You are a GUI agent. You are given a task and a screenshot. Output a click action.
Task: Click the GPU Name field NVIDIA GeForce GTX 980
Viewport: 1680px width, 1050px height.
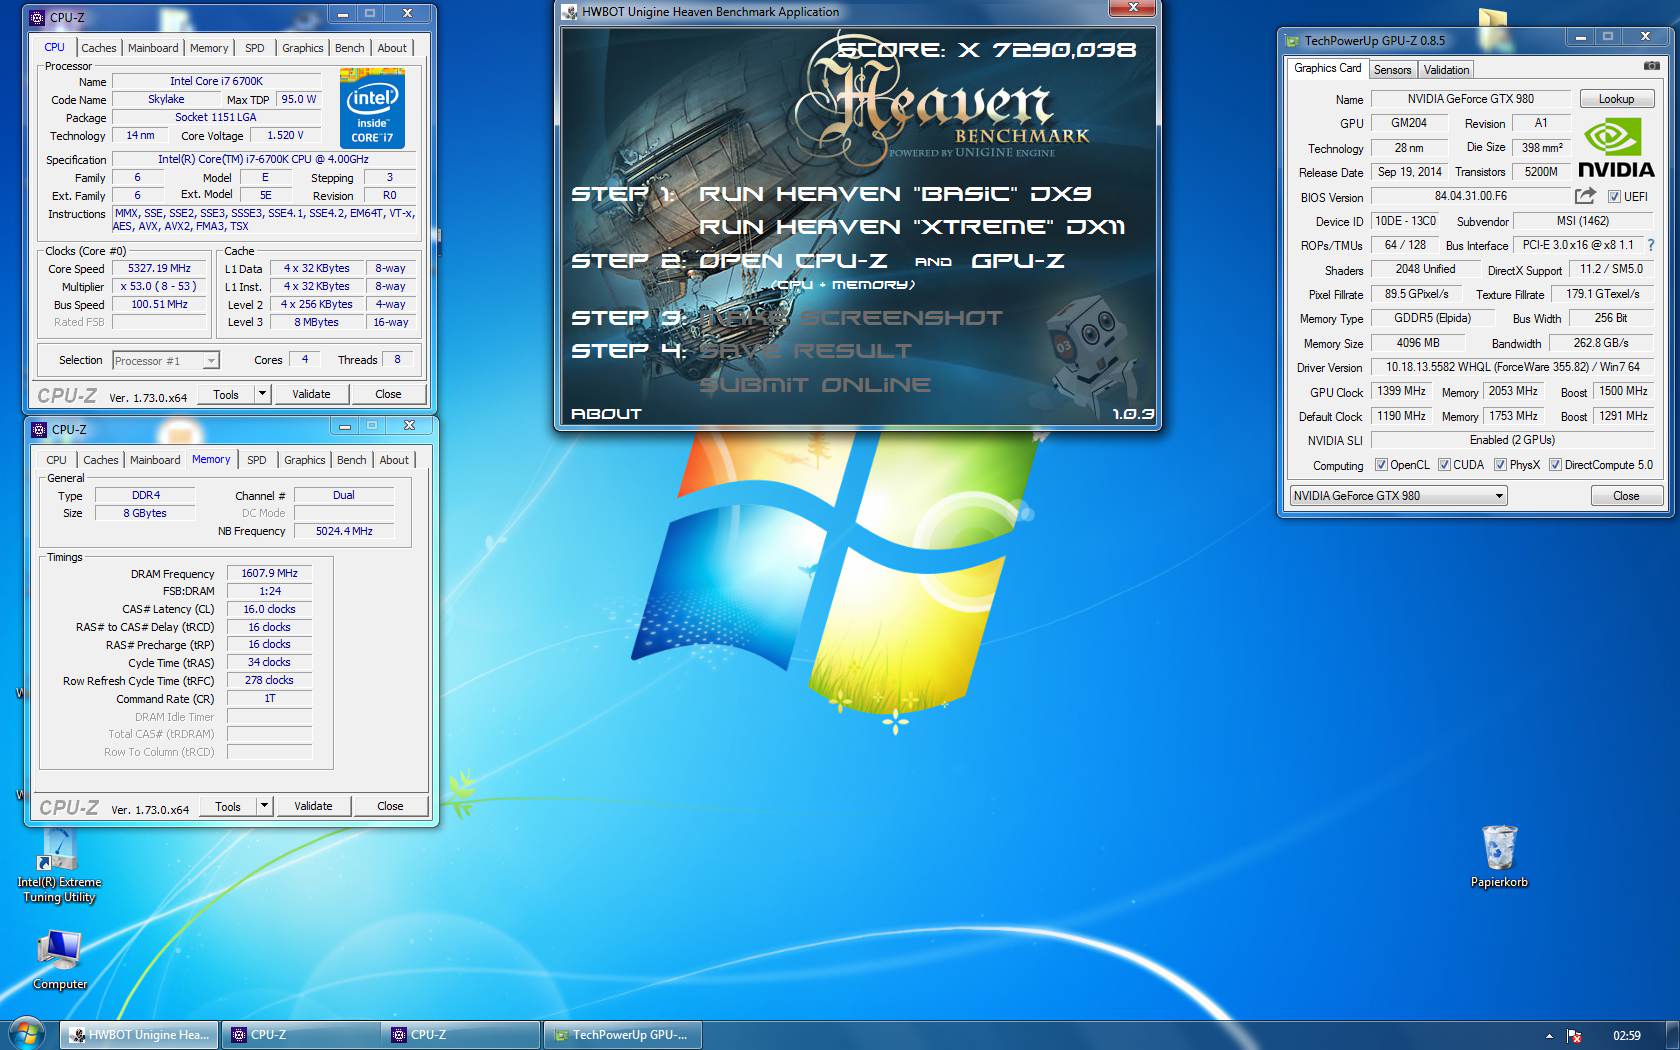pos(1470,99)
